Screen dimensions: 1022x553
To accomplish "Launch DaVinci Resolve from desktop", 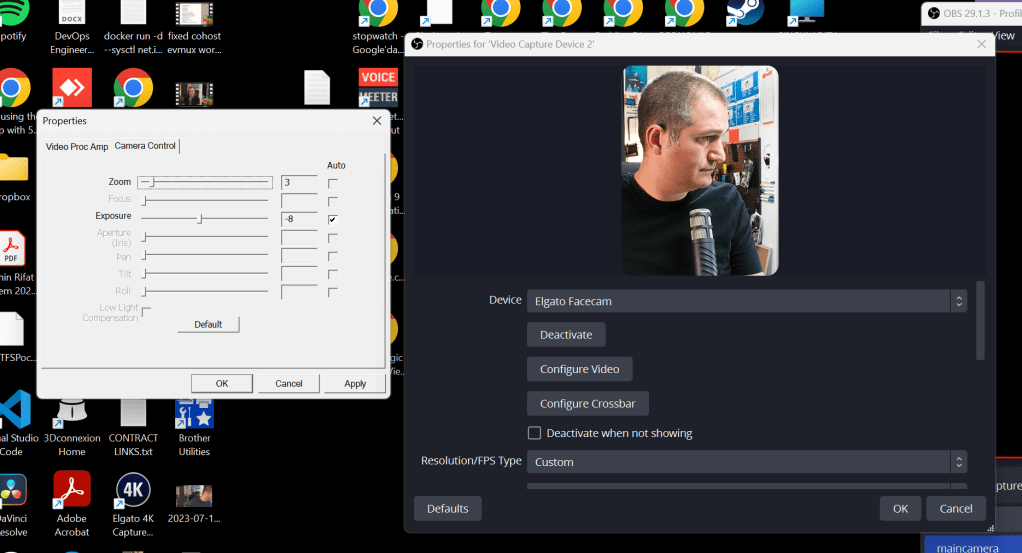I will [x=13, y=490].
